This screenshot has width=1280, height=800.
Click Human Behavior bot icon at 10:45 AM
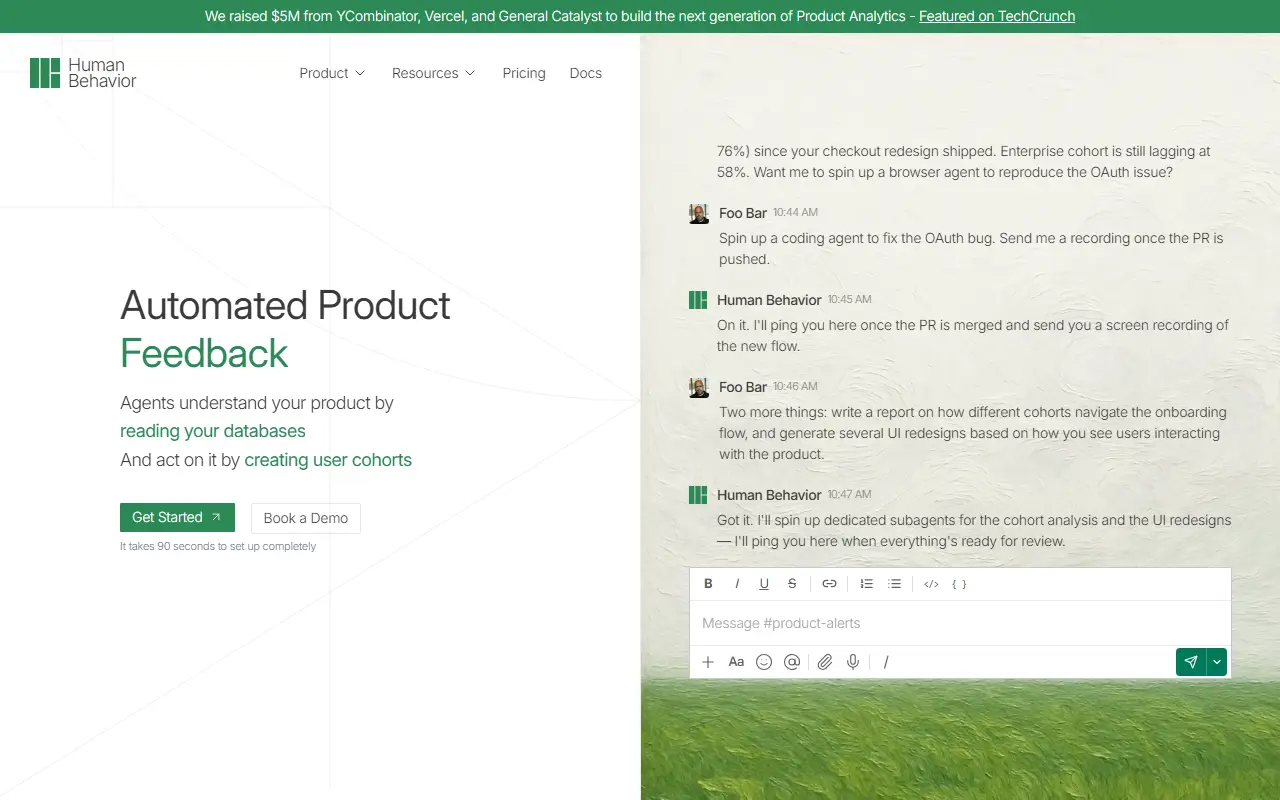tap(698, 300)
